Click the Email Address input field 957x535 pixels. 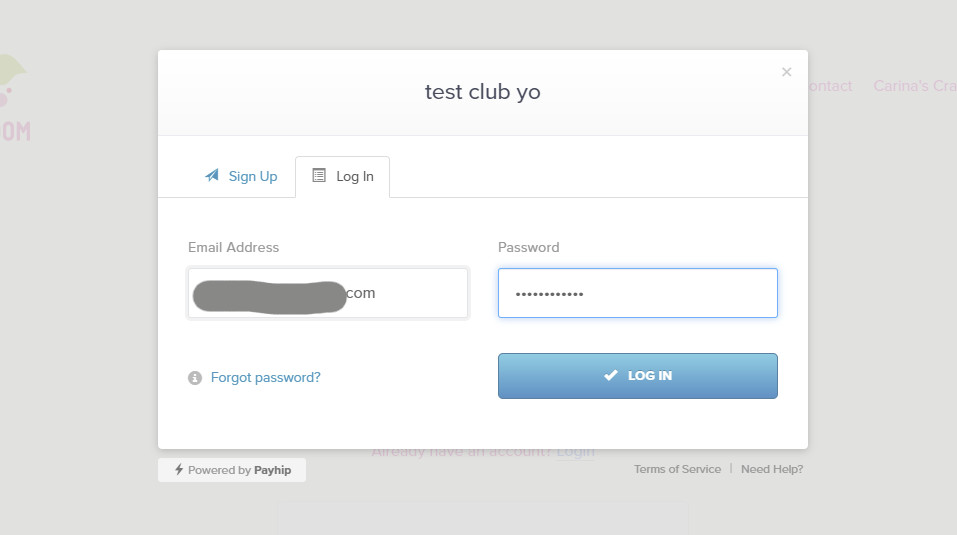pos(328,293)
